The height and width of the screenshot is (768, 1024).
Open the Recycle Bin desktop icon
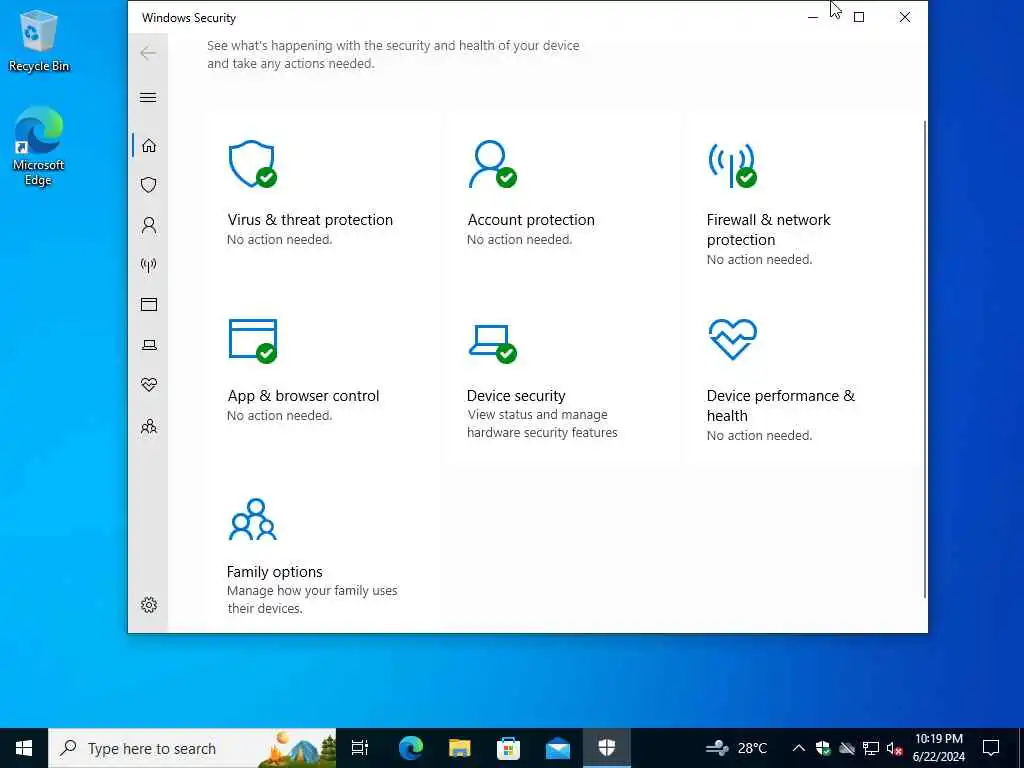(39, 40)
